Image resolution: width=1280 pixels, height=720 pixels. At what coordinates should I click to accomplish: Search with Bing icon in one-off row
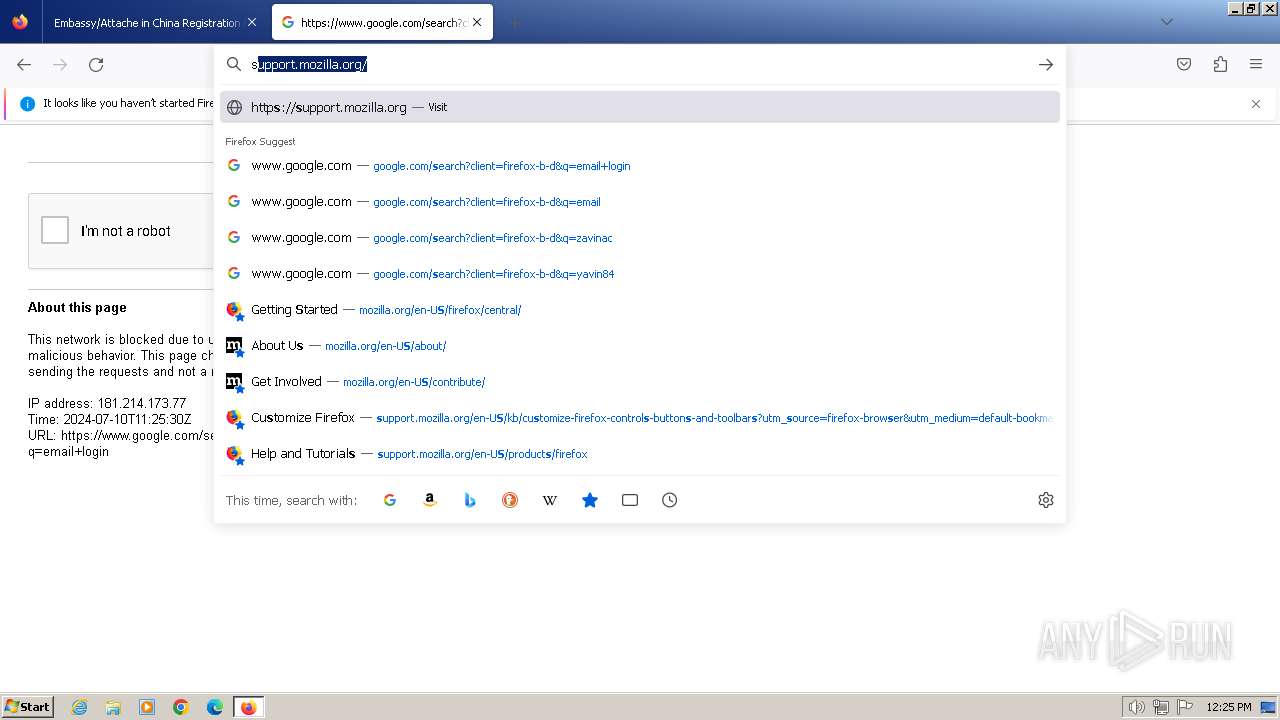pyautogui.click(x=470, y=500)
